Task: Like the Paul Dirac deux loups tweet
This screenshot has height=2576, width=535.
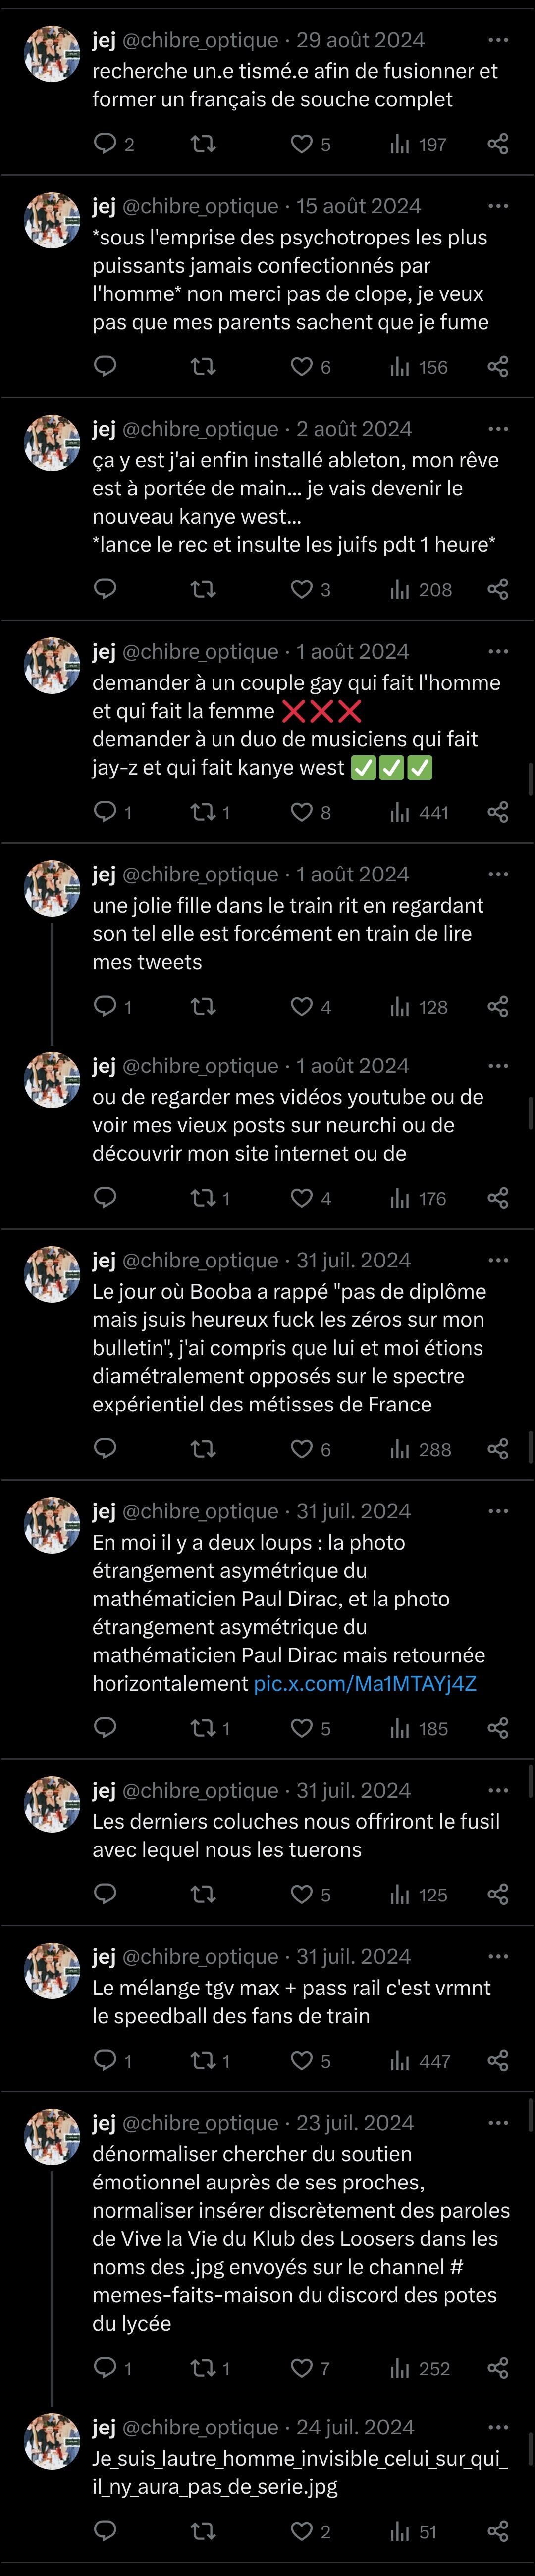Action: (302, 1728)
